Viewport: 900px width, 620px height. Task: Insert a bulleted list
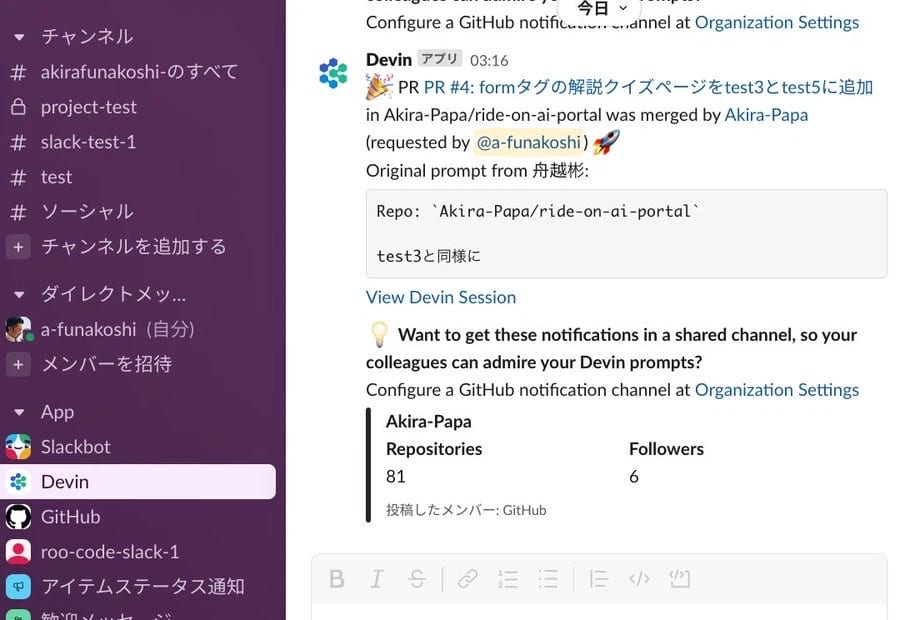(548, 579)
